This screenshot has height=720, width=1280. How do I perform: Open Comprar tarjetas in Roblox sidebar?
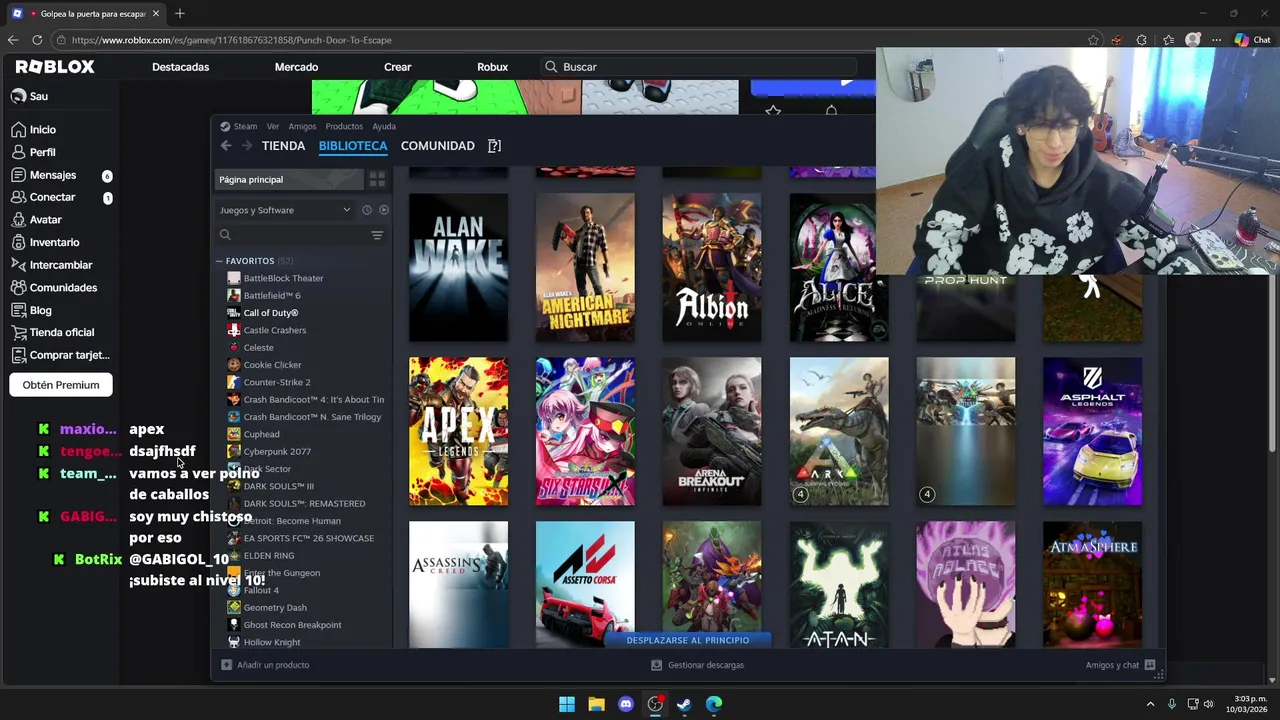coord(60,355)
